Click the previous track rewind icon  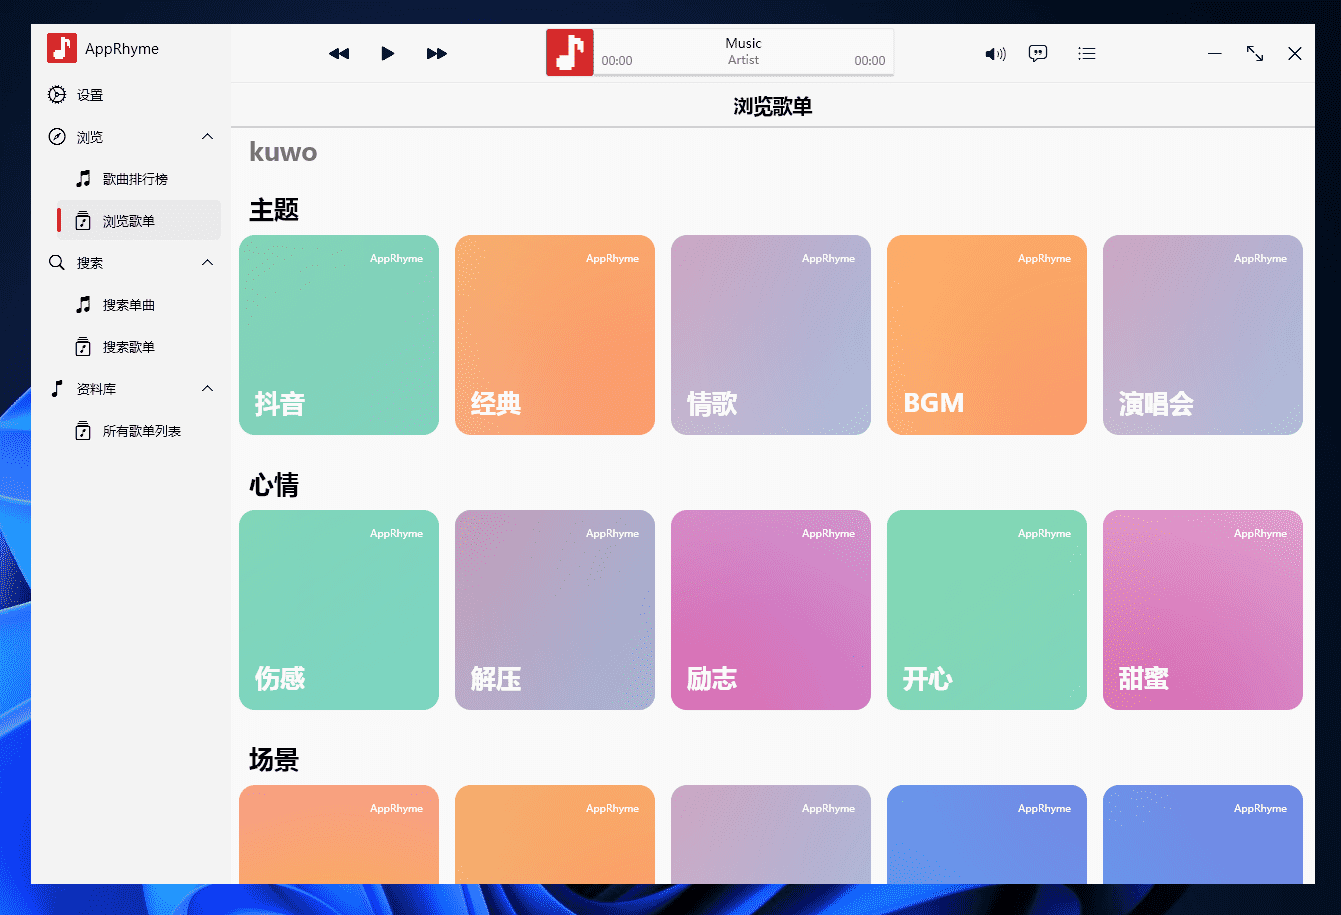(339, 54)
